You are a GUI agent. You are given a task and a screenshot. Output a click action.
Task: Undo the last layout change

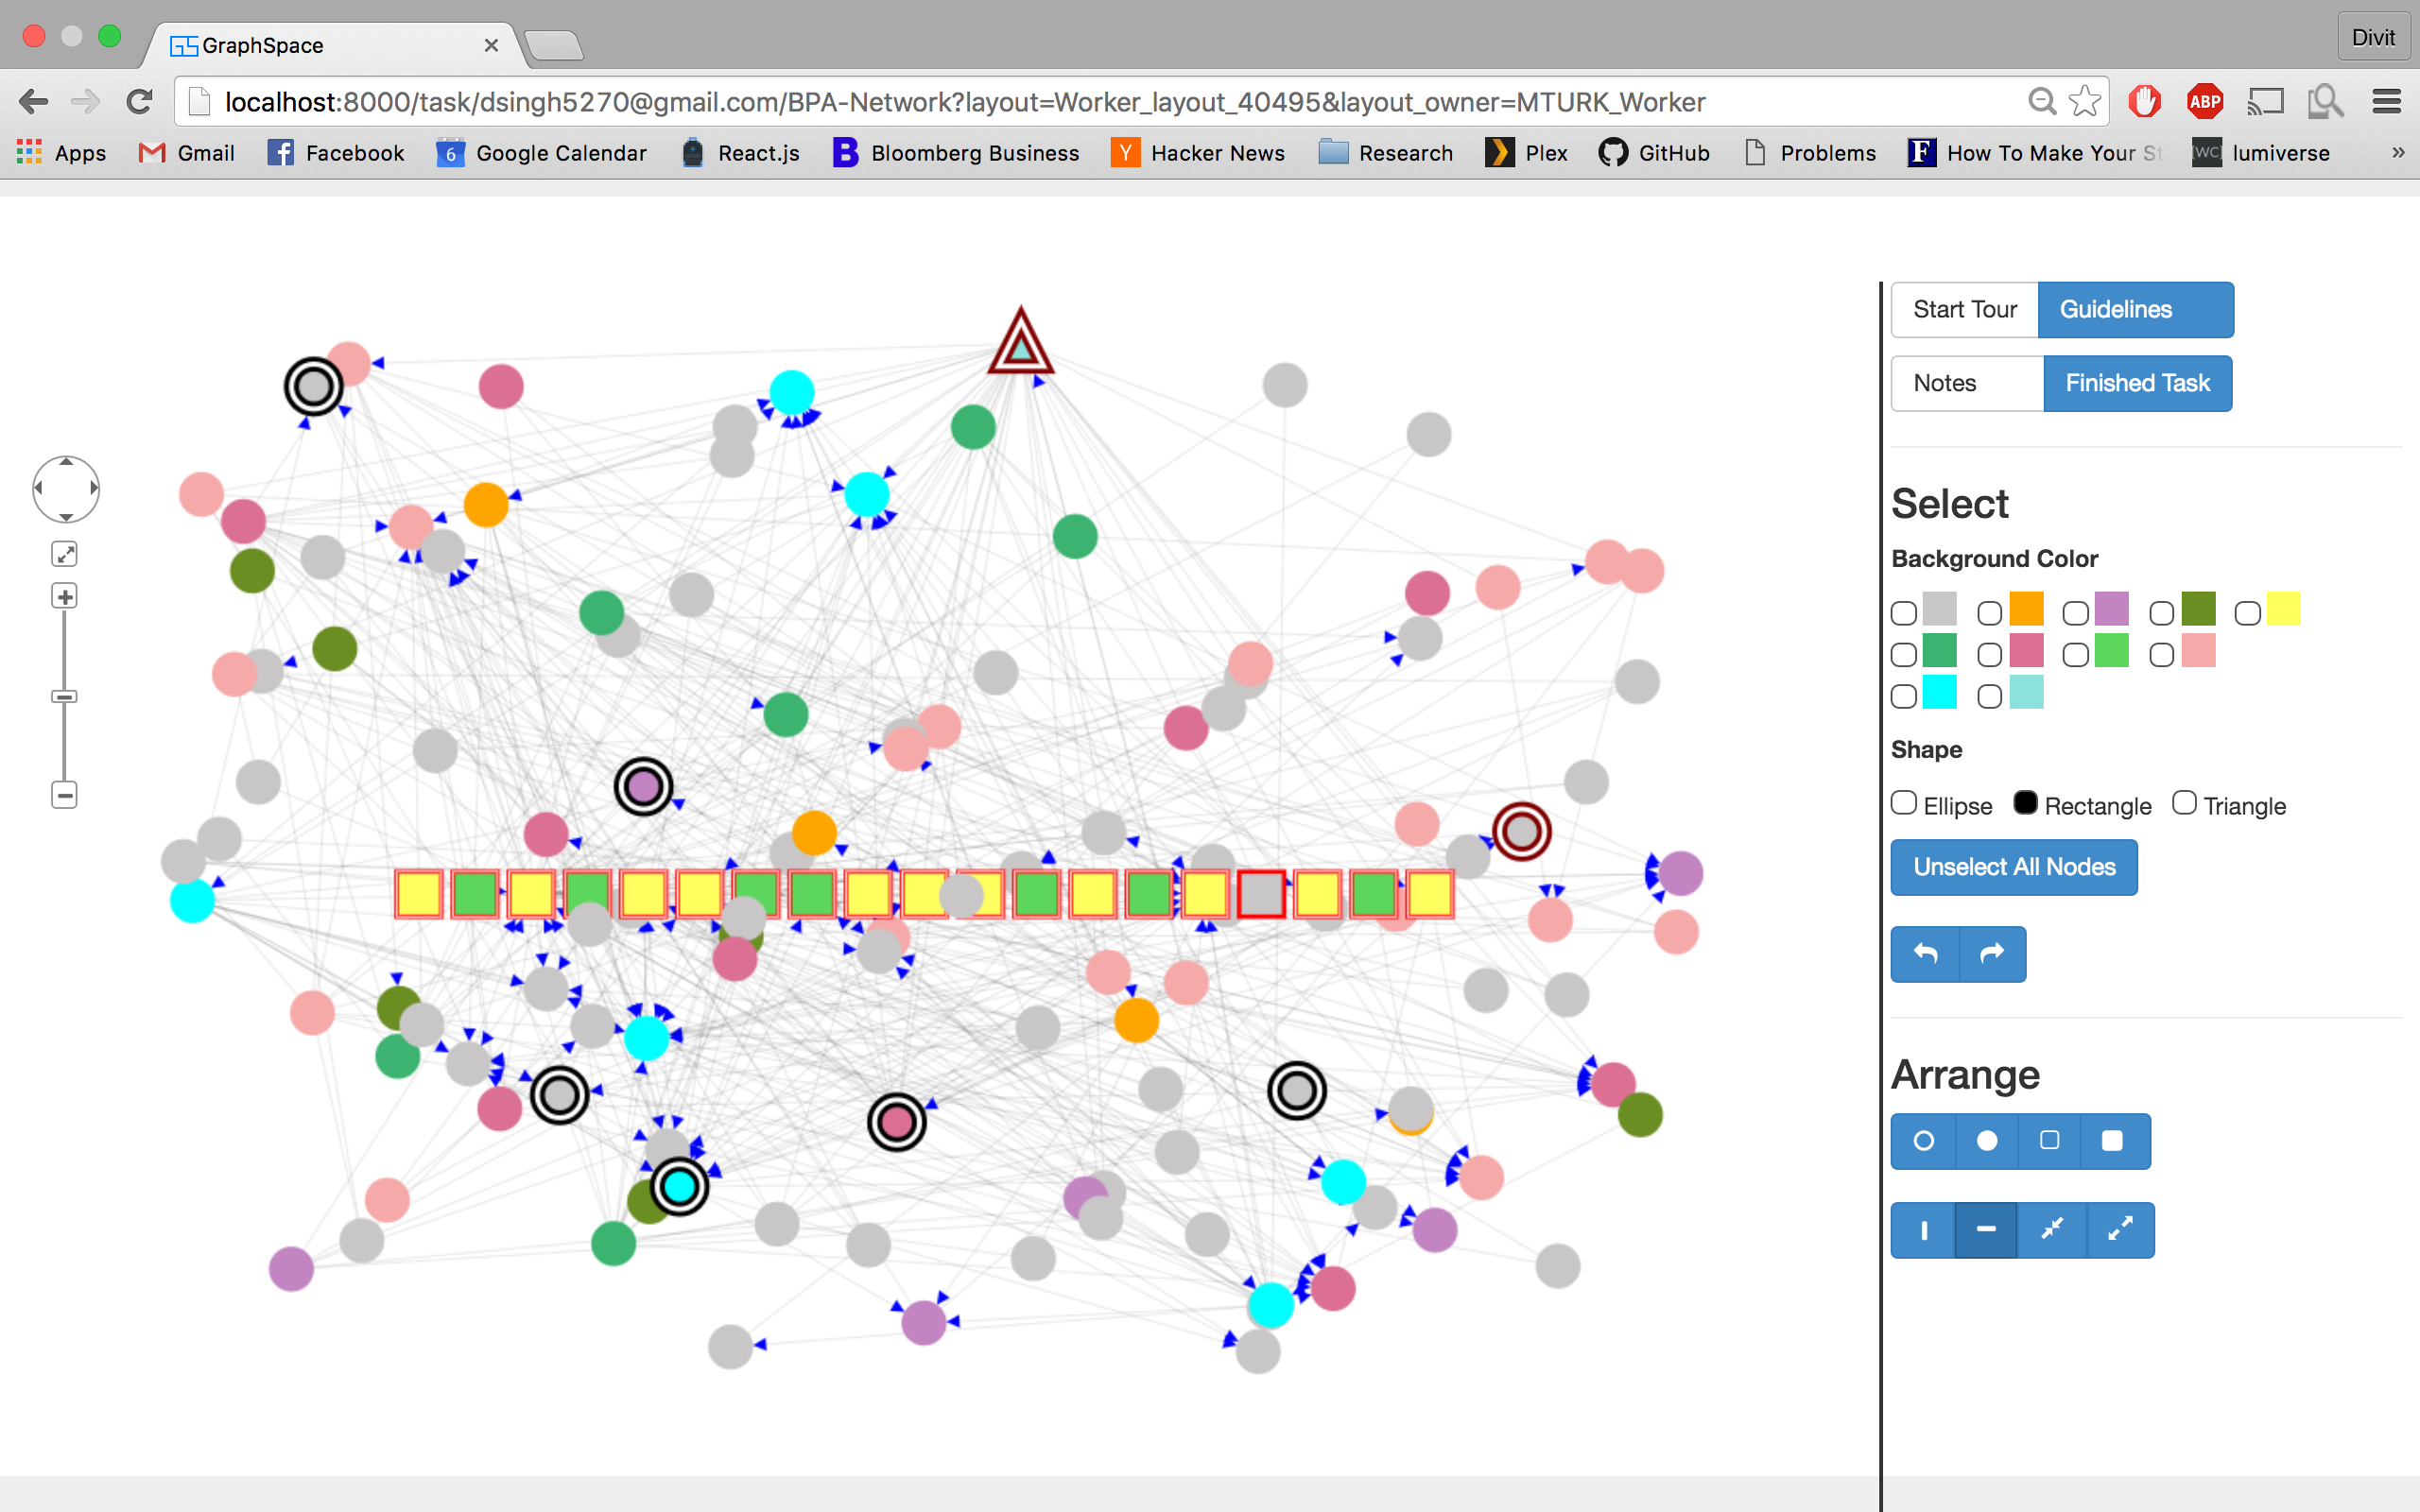(x=1925, y=954)
